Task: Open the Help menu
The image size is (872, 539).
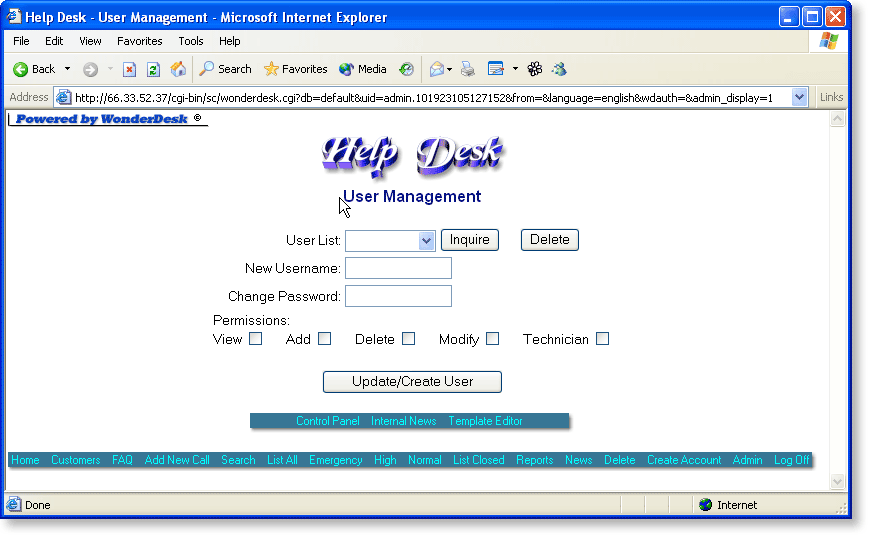Action: [229, 41]
